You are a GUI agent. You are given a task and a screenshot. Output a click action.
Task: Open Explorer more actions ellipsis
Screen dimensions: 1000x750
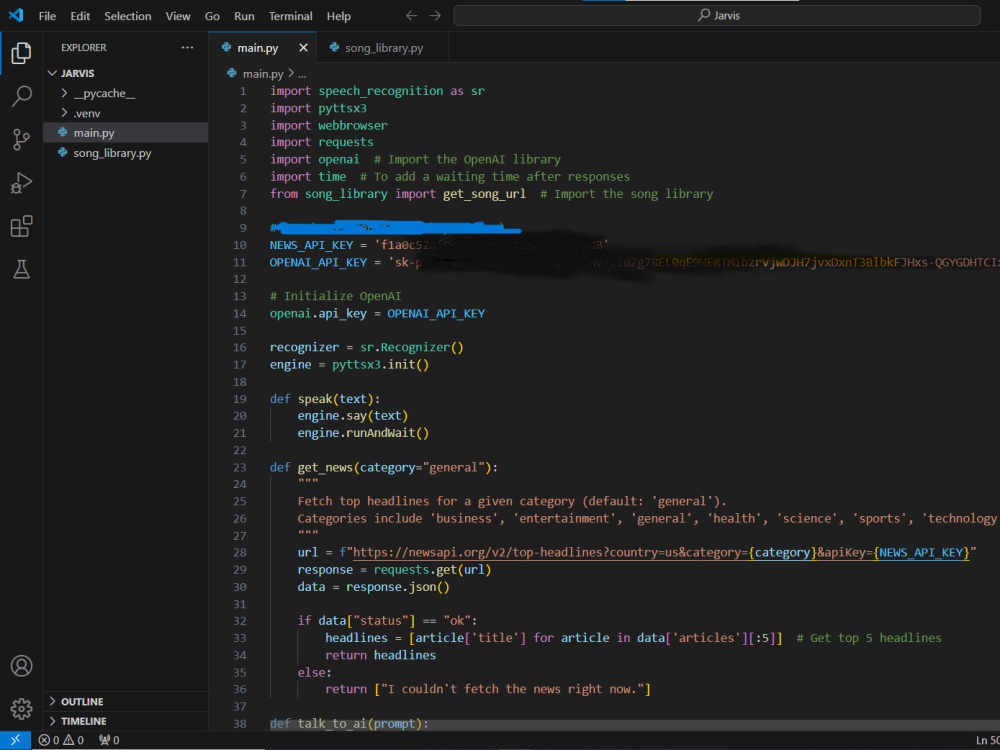tap(187, 47)
